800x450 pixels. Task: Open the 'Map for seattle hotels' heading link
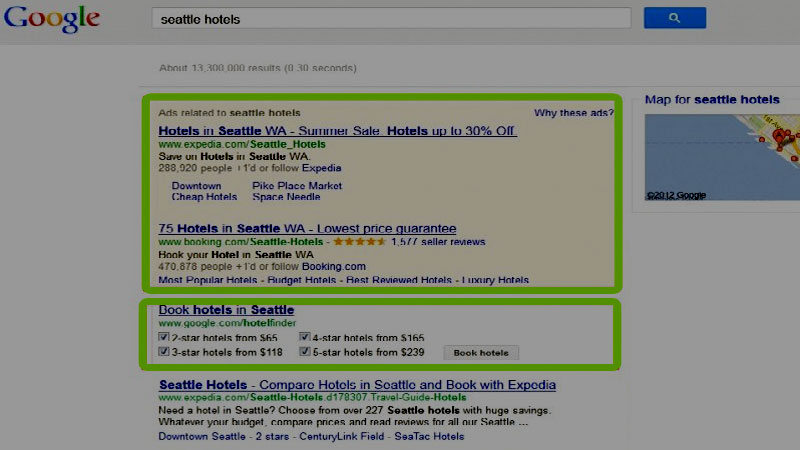pyautogui.click(x=712, y=99)
